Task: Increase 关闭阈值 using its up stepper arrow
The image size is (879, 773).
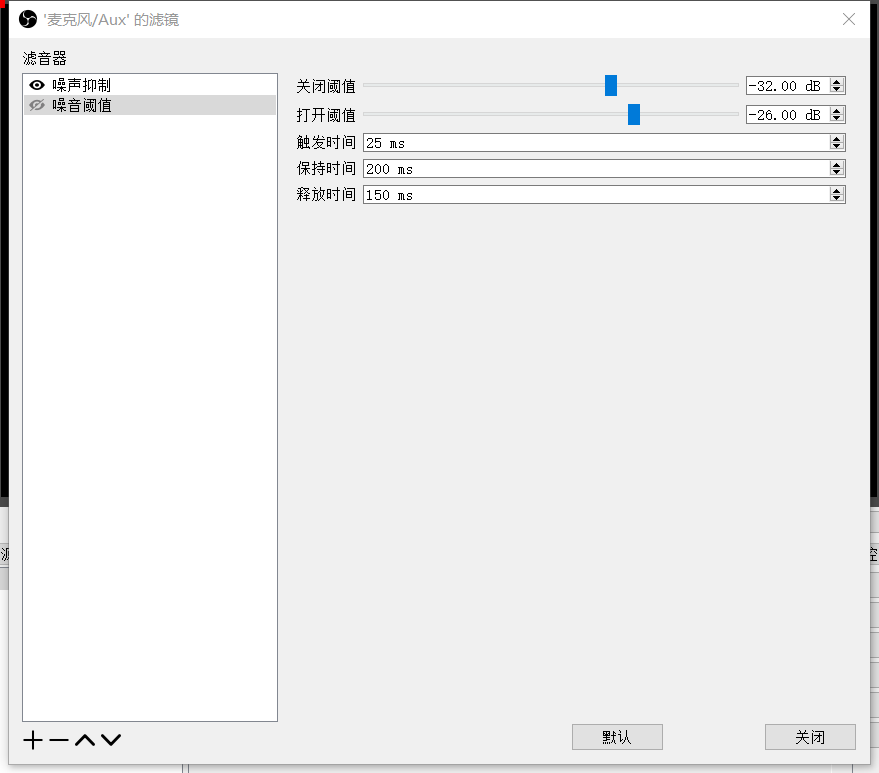Action: click(x=836, y=80)
